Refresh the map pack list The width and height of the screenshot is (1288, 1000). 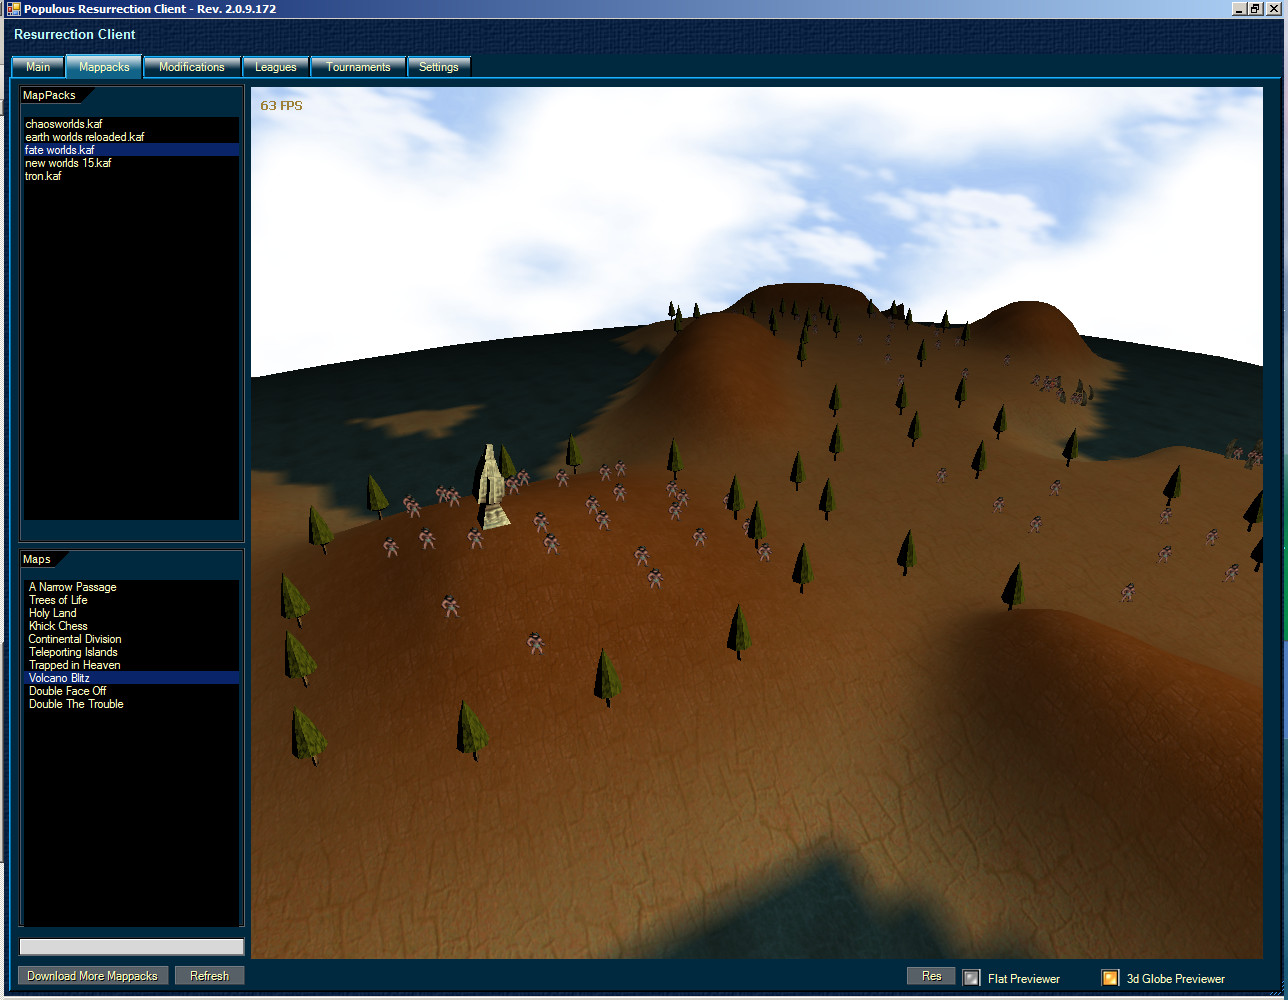coord(209,976)
